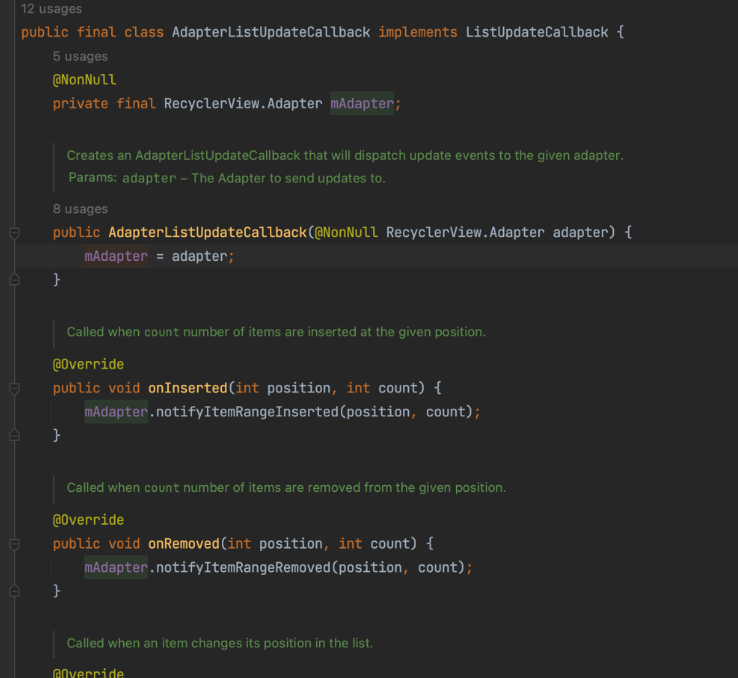The width and height of the screenshot is (738, 678).
Task: Click the 'implements' keyword
Action: click(x=417, y=32)
